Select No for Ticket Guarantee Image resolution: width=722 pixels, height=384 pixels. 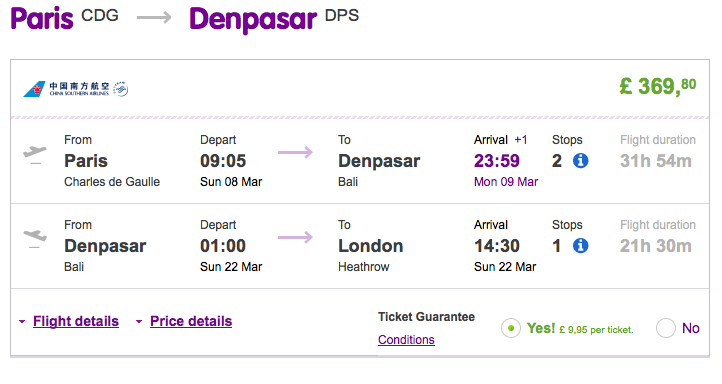pos(666,328)
